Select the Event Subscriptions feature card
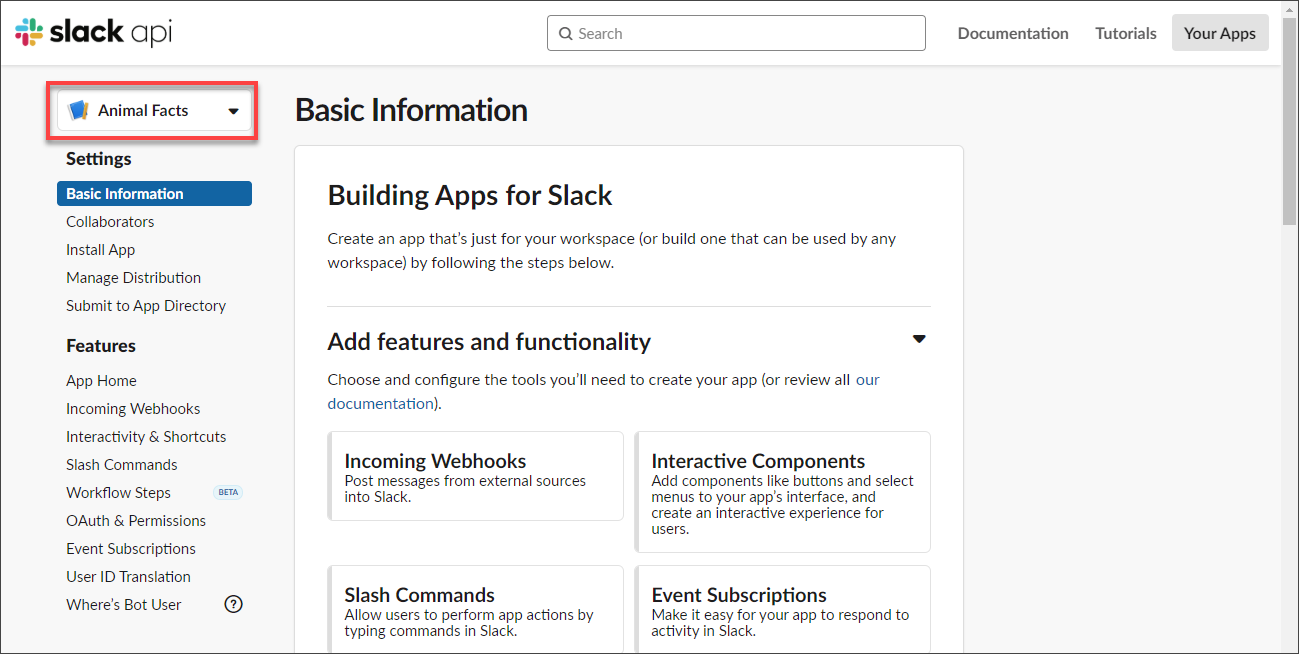Viewport: 1299px width, 654px height. coord(783,610)
